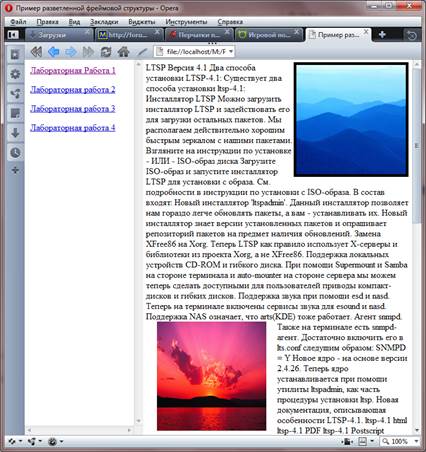Open link Лабораторная работа 2
This screenshot has width=426, height=452.
pos(73,90)
